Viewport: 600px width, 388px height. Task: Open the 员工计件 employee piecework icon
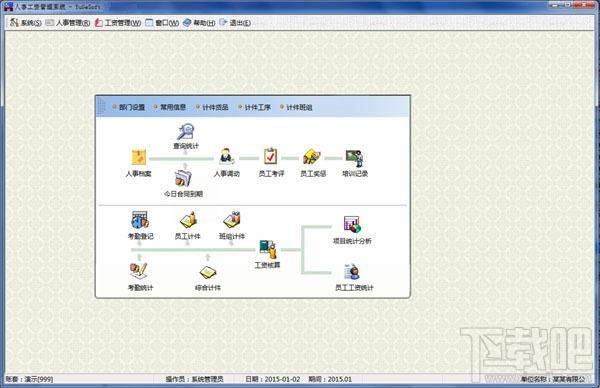(188, 220)
